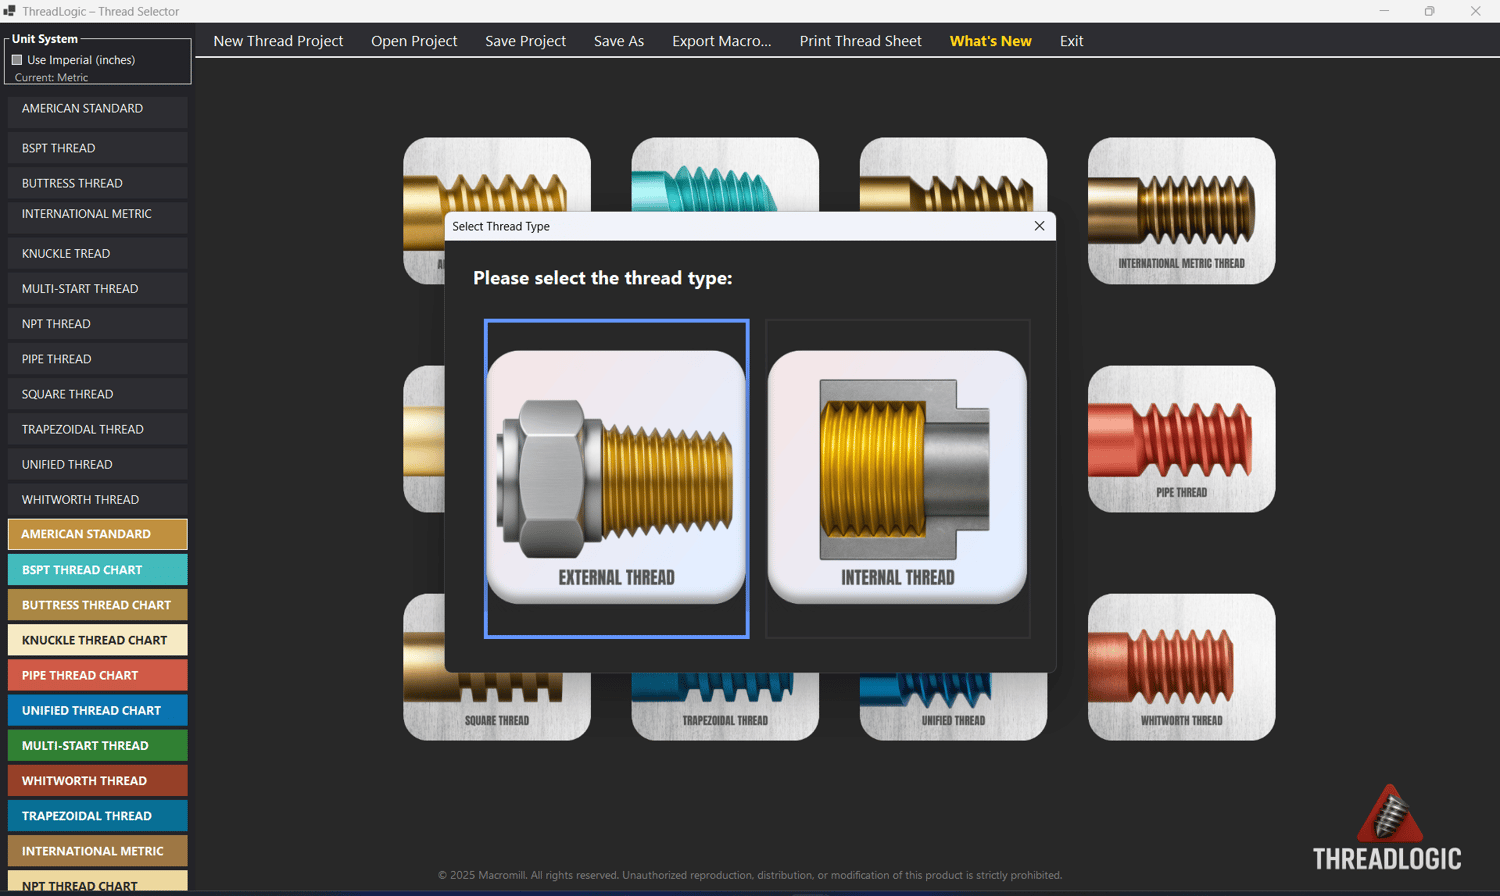Click 'Please select the thread type:' heading

602,278
